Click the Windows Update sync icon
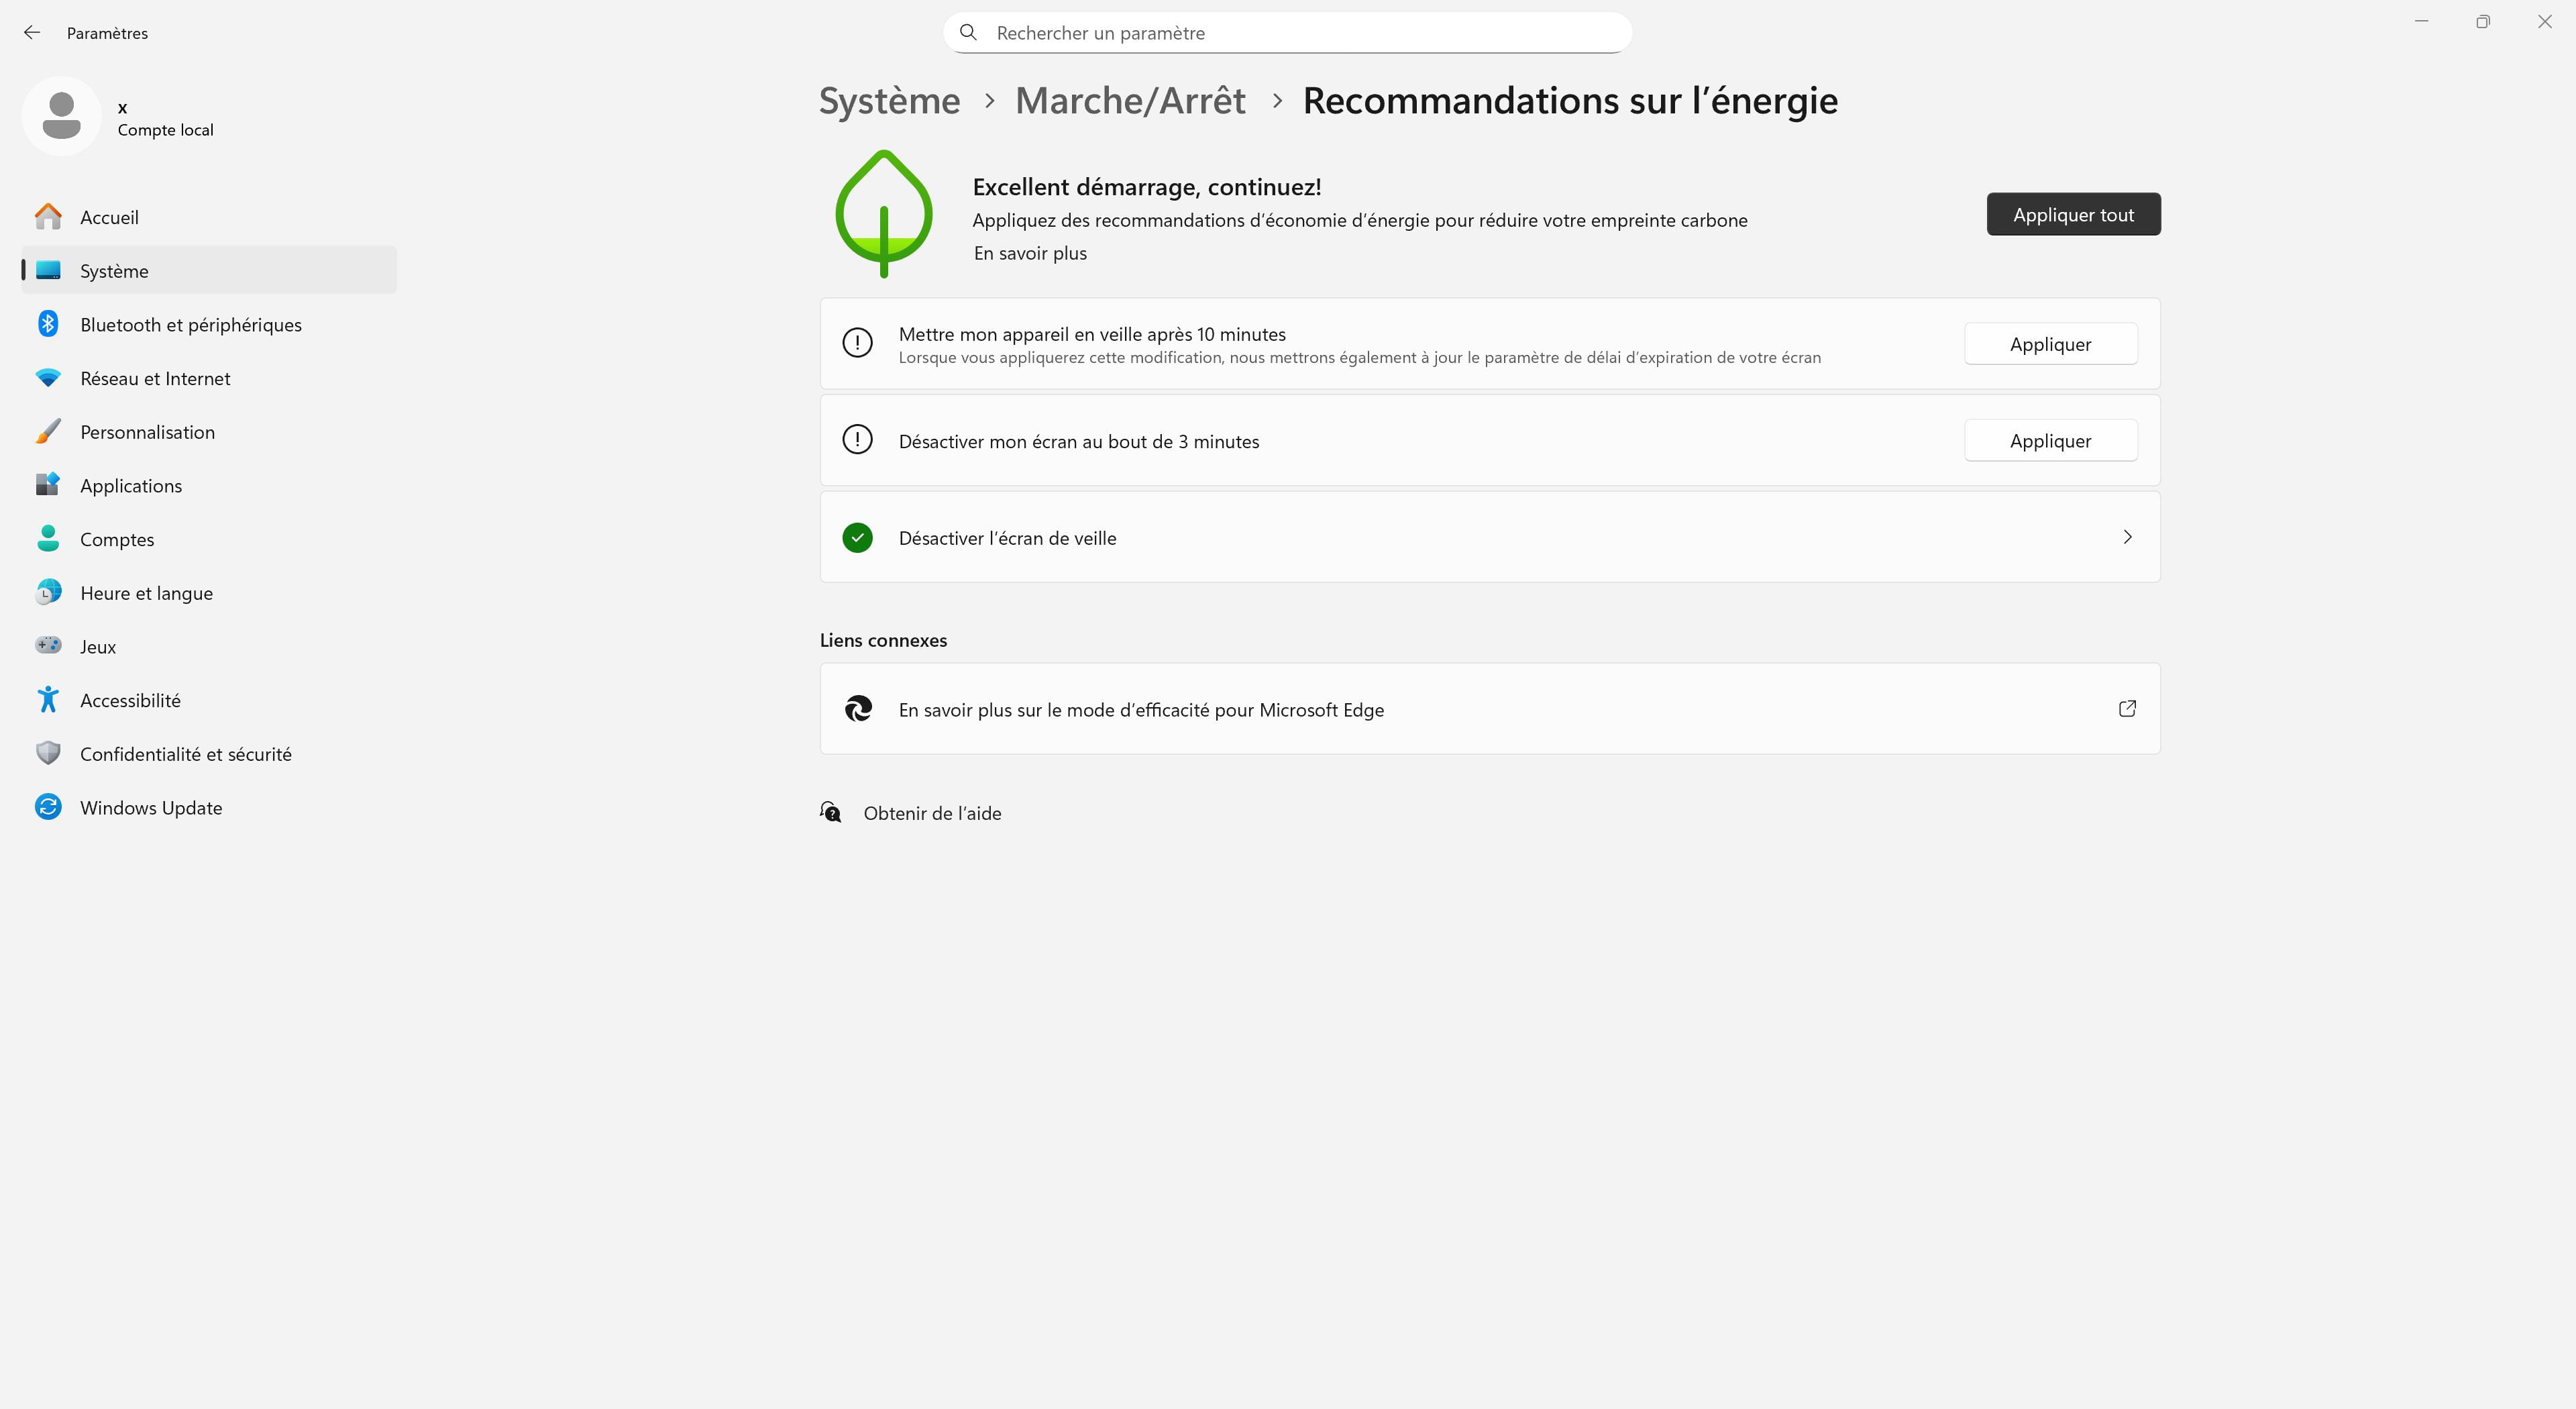Viewport: 2576px width, 1409px height. 48,807
